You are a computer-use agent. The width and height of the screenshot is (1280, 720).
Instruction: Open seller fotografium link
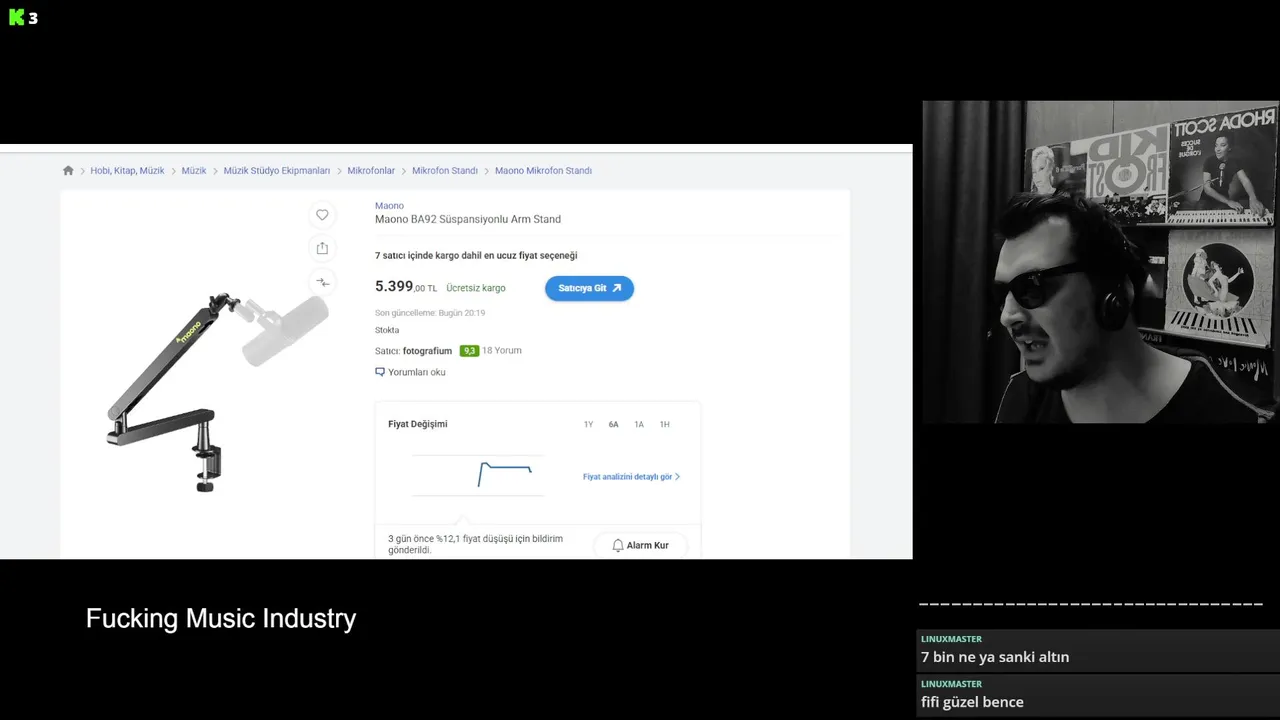pyautogui.click(x=427, y=351)
